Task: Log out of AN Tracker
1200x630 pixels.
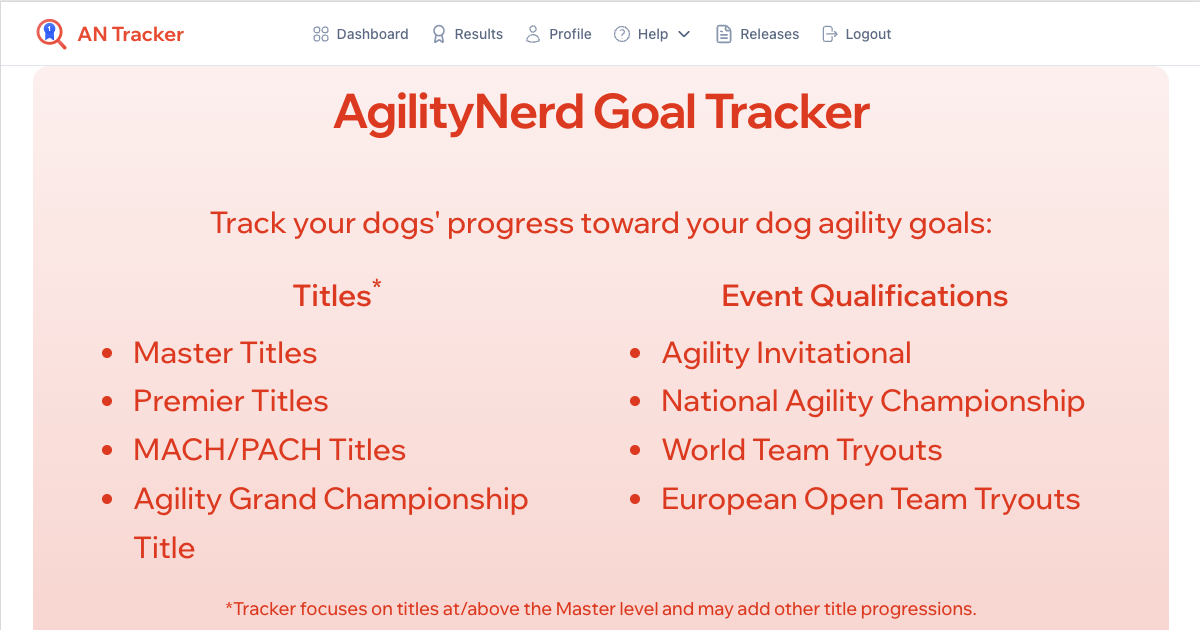Action: pos(865,33)
